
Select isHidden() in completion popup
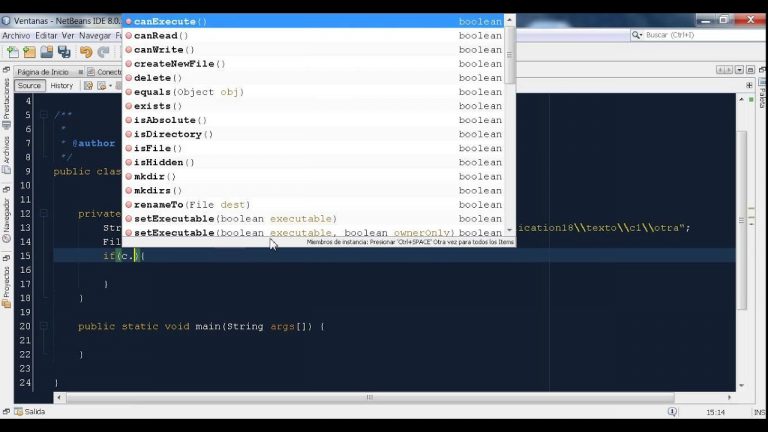[x=313, y=163]
